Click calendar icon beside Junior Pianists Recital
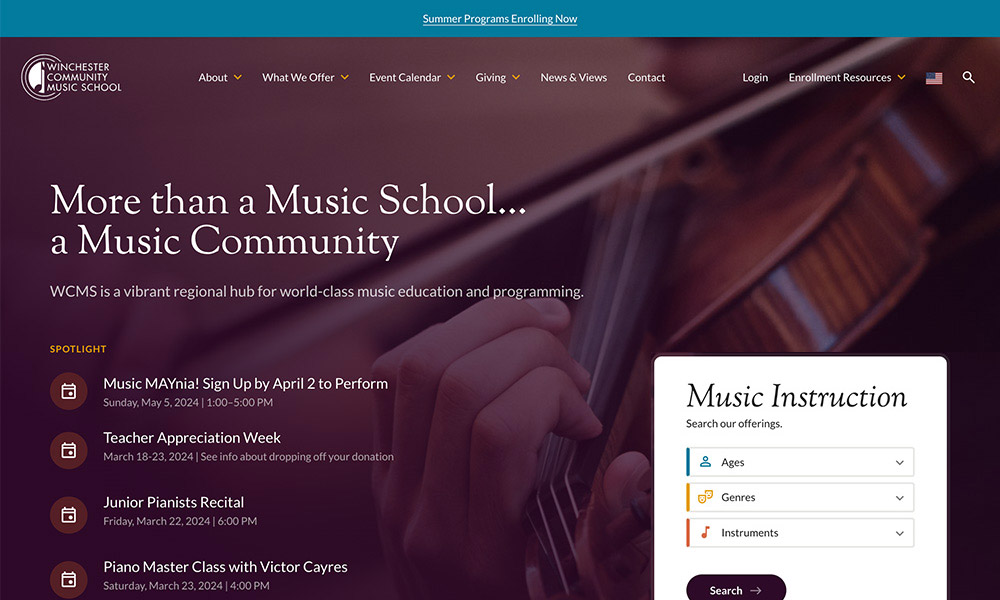Screen dimensions: 1000x600 coord(69,515)
